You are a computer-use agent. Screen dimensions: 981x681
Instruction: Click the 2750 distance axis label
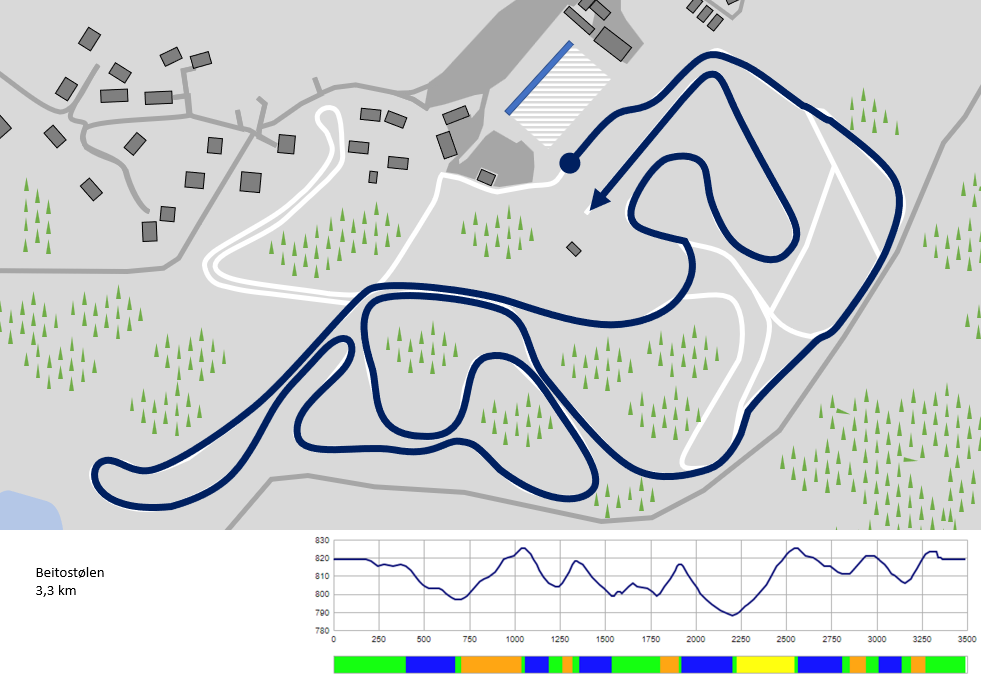click(x=831, y=639)
